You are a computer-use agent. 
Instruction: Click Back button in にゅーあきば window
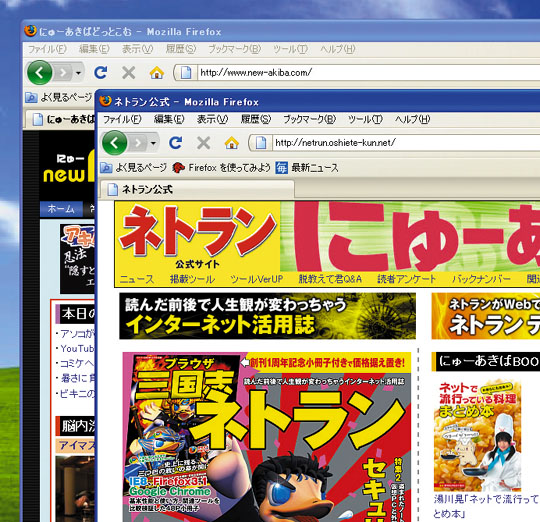(x=40, y=72)
